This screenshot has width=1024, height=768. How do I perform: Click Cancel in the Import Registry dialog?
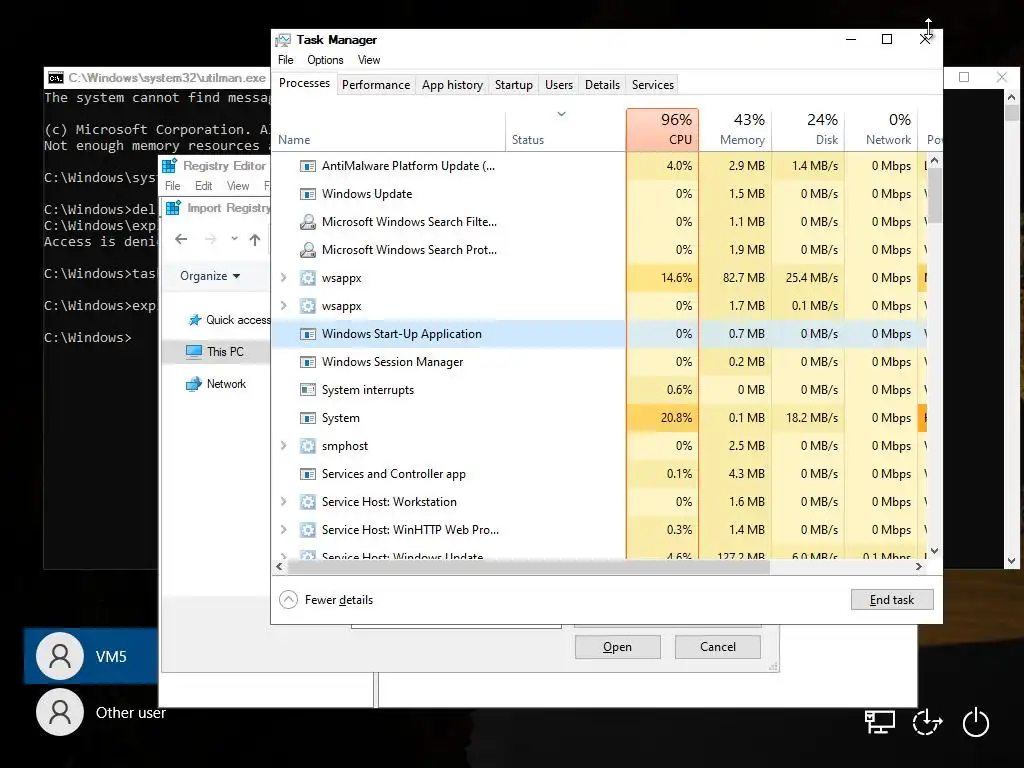point(718,647)
